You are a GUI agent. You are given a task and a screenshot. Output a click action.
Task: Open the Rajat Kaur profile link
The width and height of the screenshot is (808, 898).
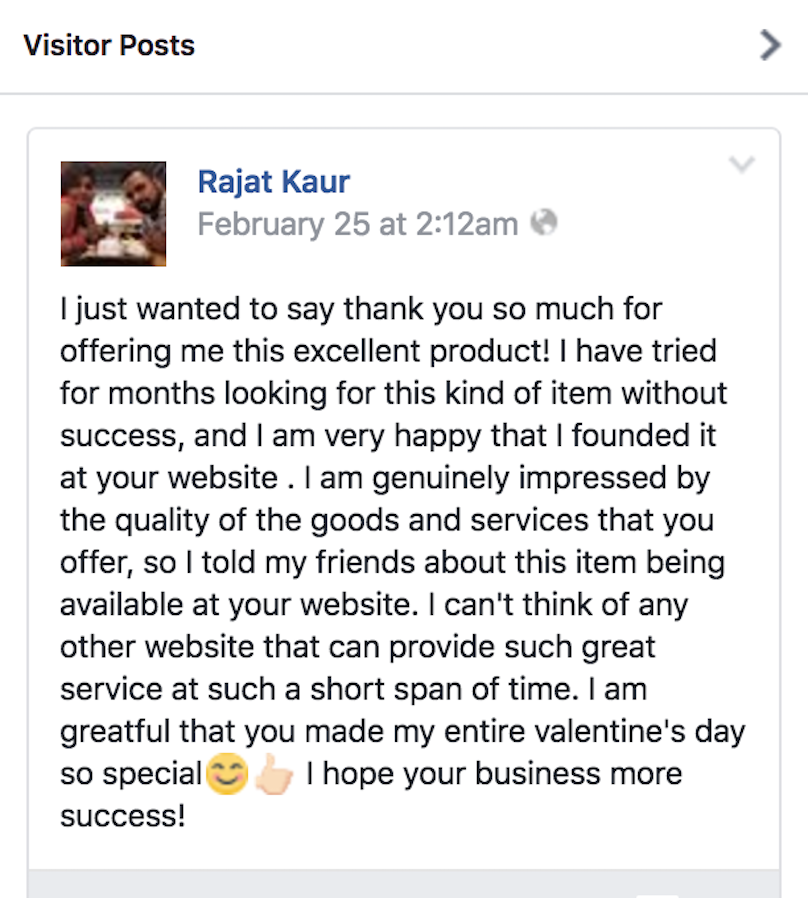[273, 181]
